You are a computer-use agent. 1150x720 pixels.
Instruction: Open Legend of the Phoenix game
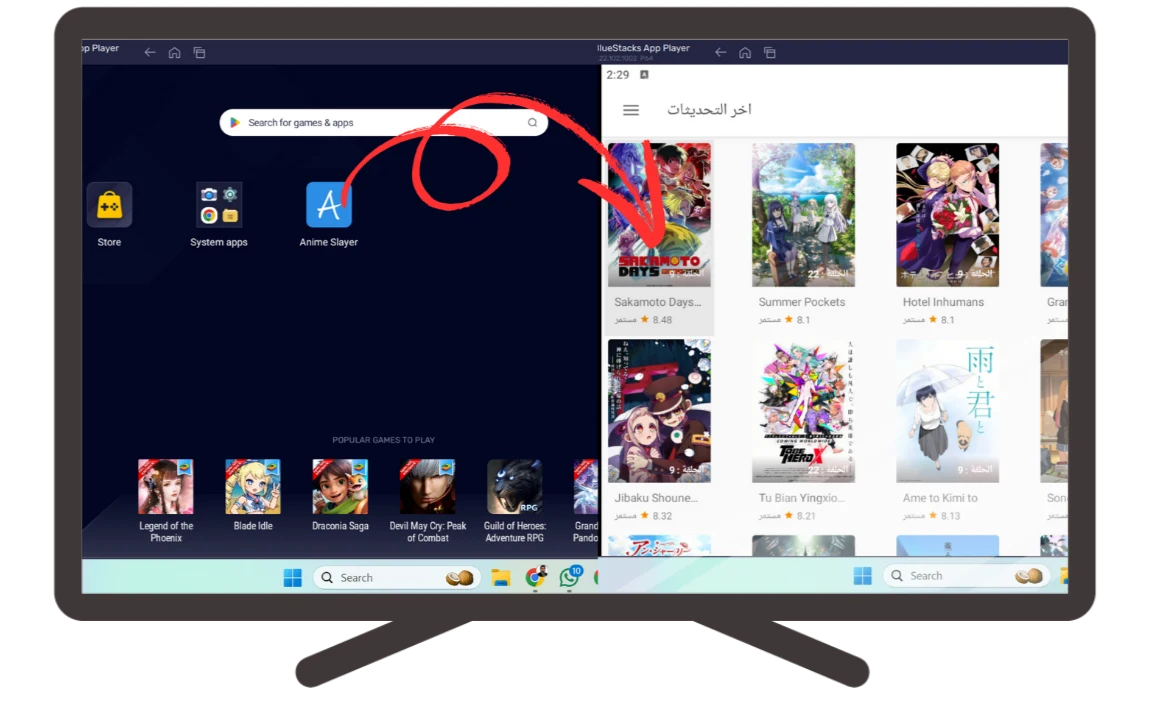(166, 487)
